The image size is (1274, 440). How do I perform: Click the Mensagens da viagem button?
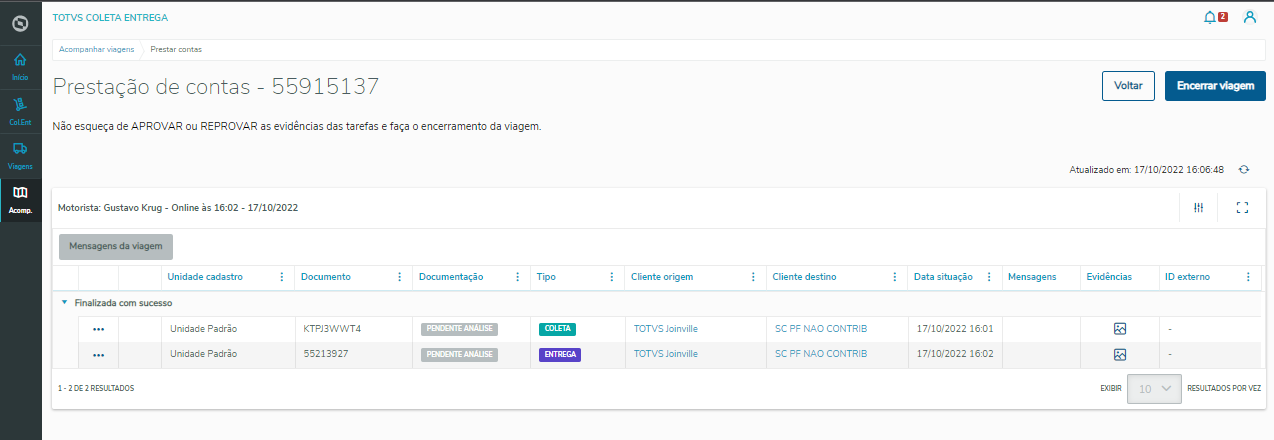(116, 246)
